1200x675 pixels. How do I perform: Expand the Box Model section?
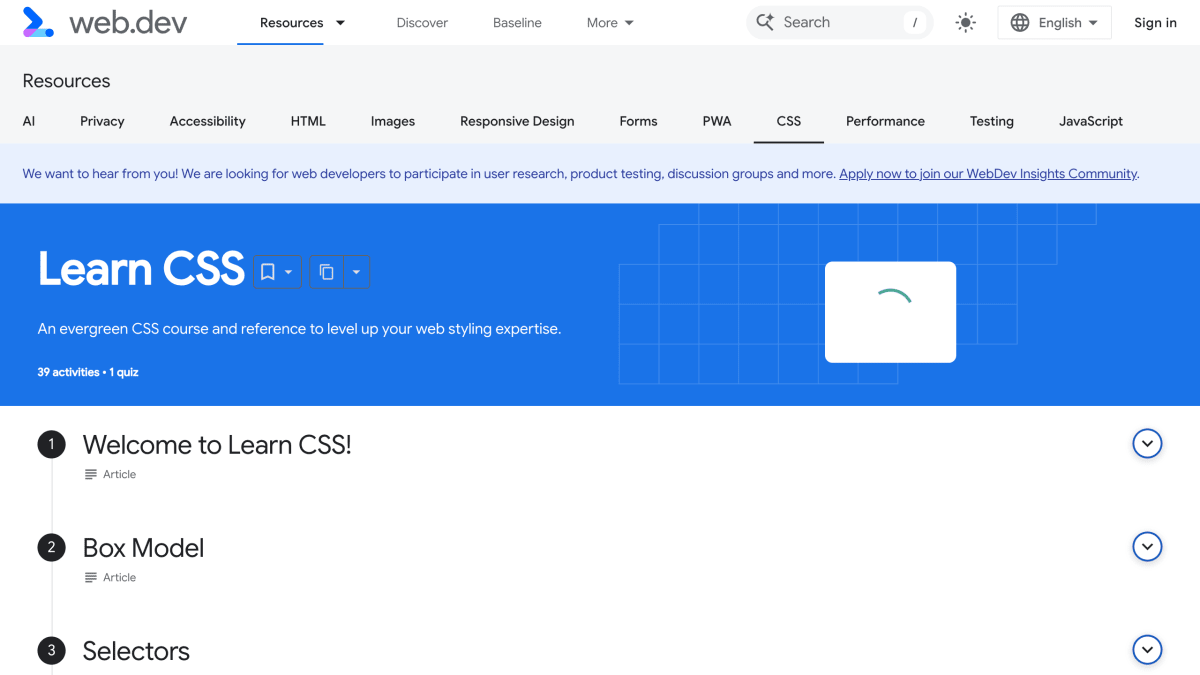[x=1147, y=546]
